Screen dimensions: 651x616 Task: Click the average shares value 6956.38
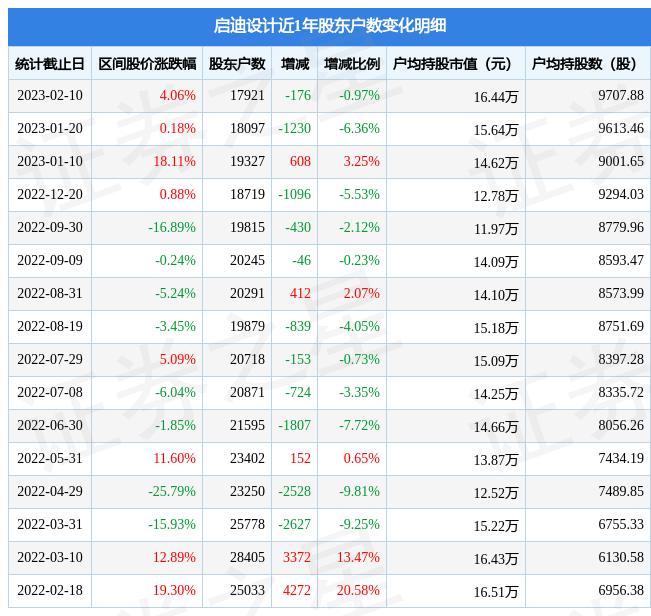point(621,590)
